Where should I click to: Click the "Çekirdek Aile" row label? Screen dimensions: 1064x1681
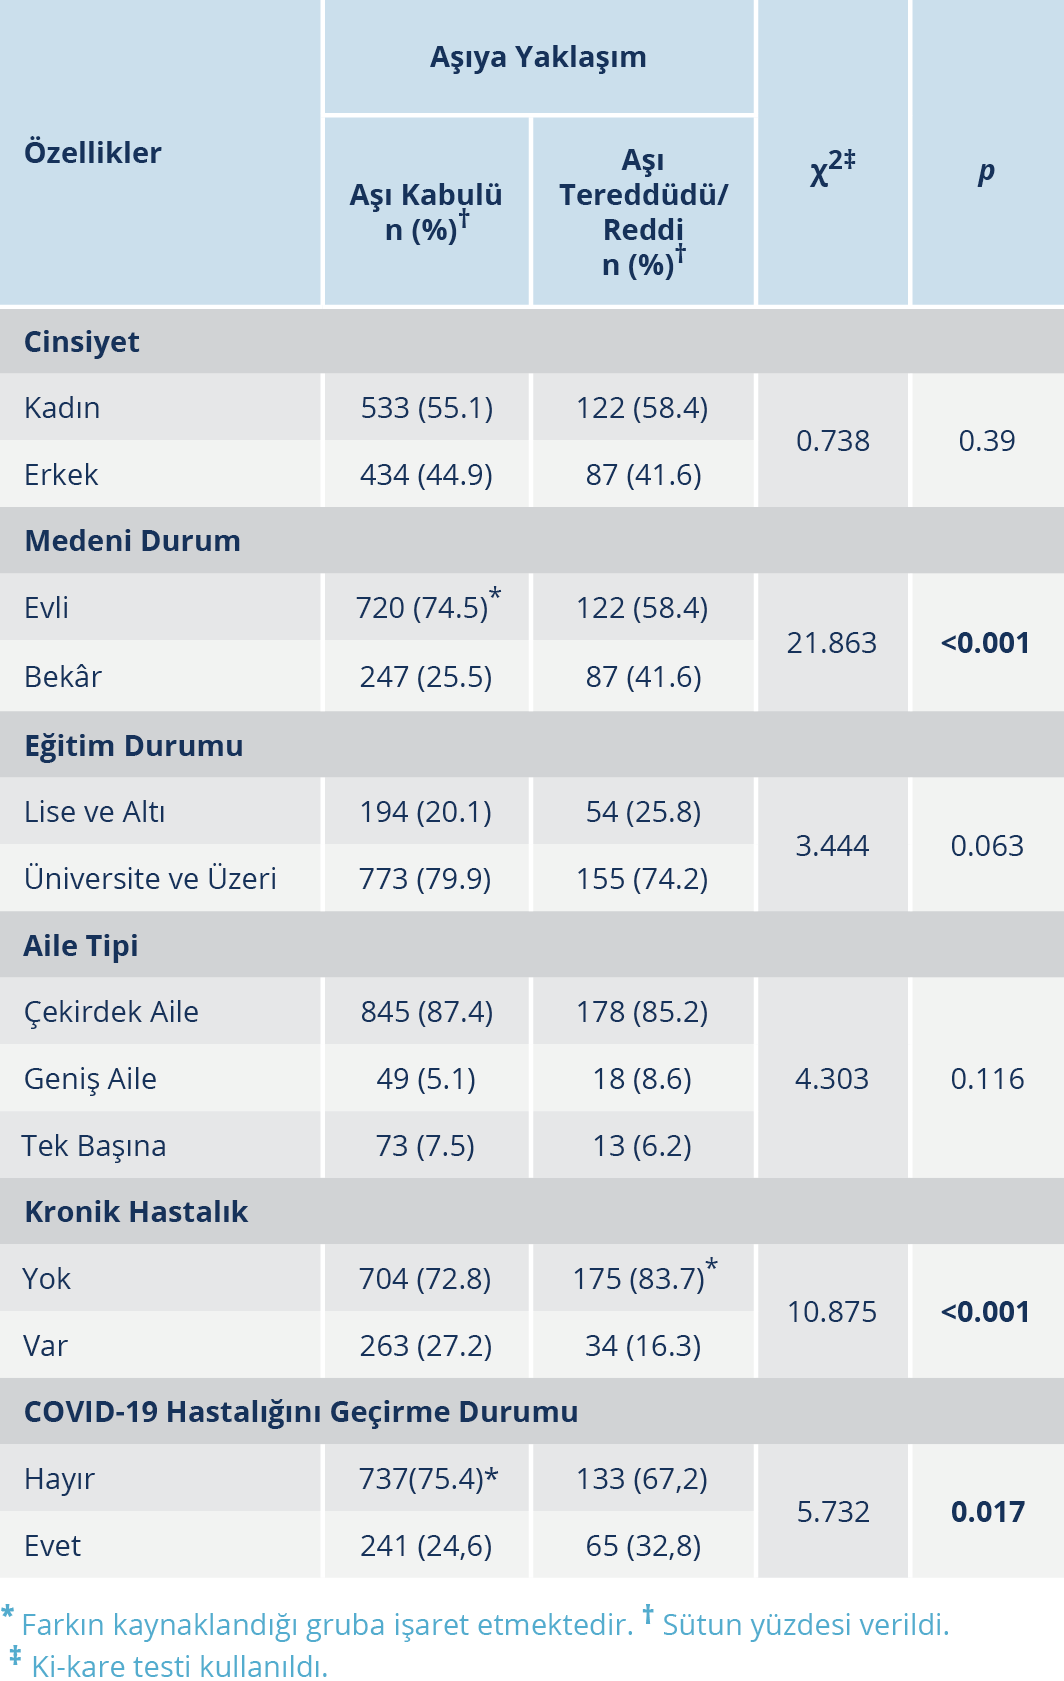pyautogui.click(x=111, y=1012)
